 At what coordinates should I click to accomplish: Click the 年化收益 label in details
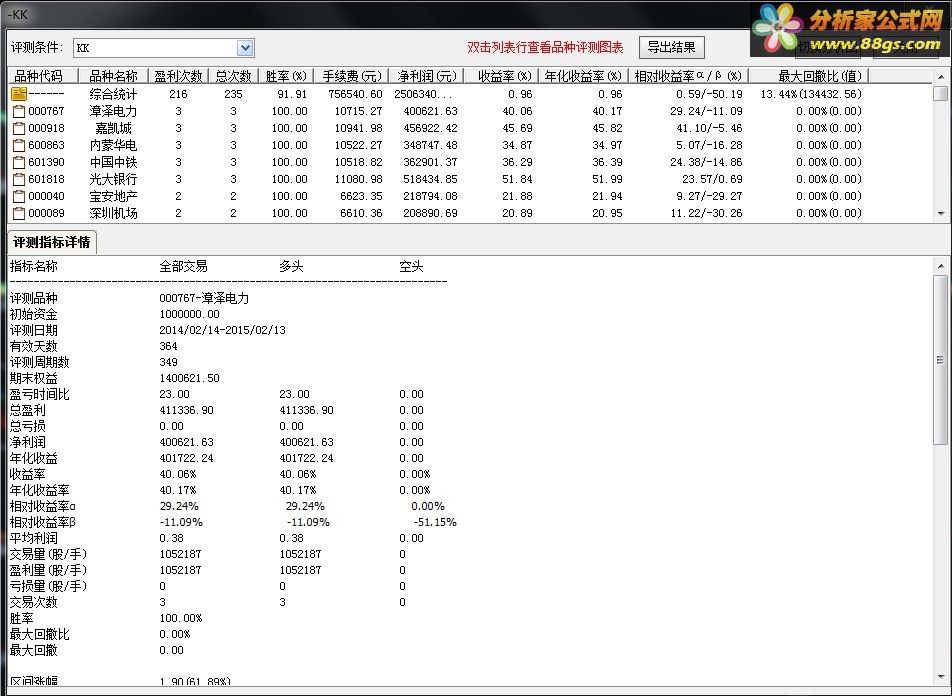33,459
